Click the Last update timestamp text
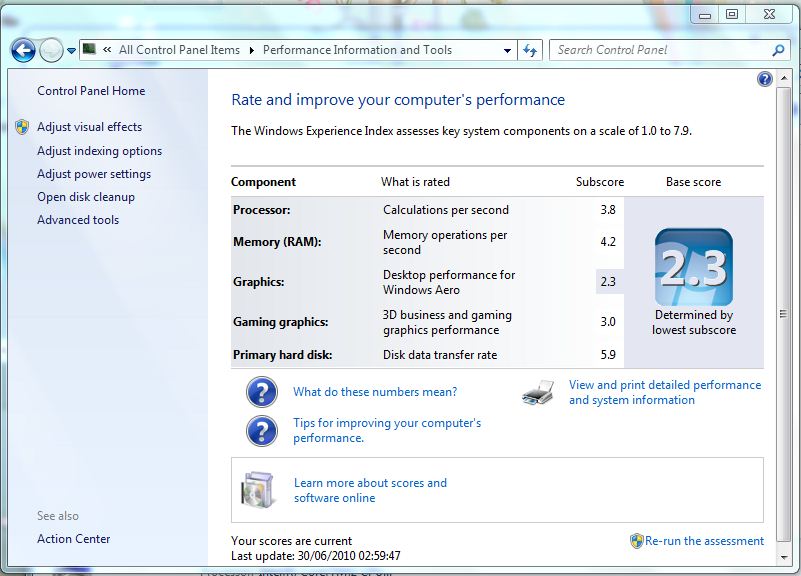Viewport: 801px width, 576px height. 316,556
